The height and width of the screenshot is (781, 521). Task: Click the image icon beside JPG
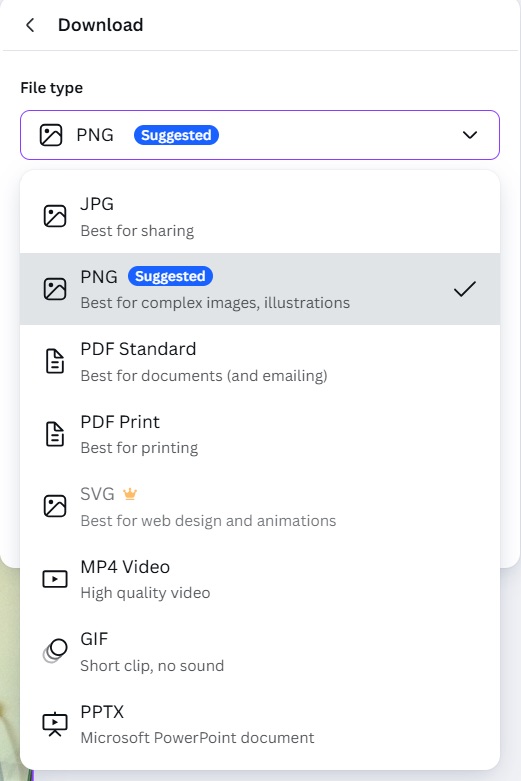coord(55,216)
